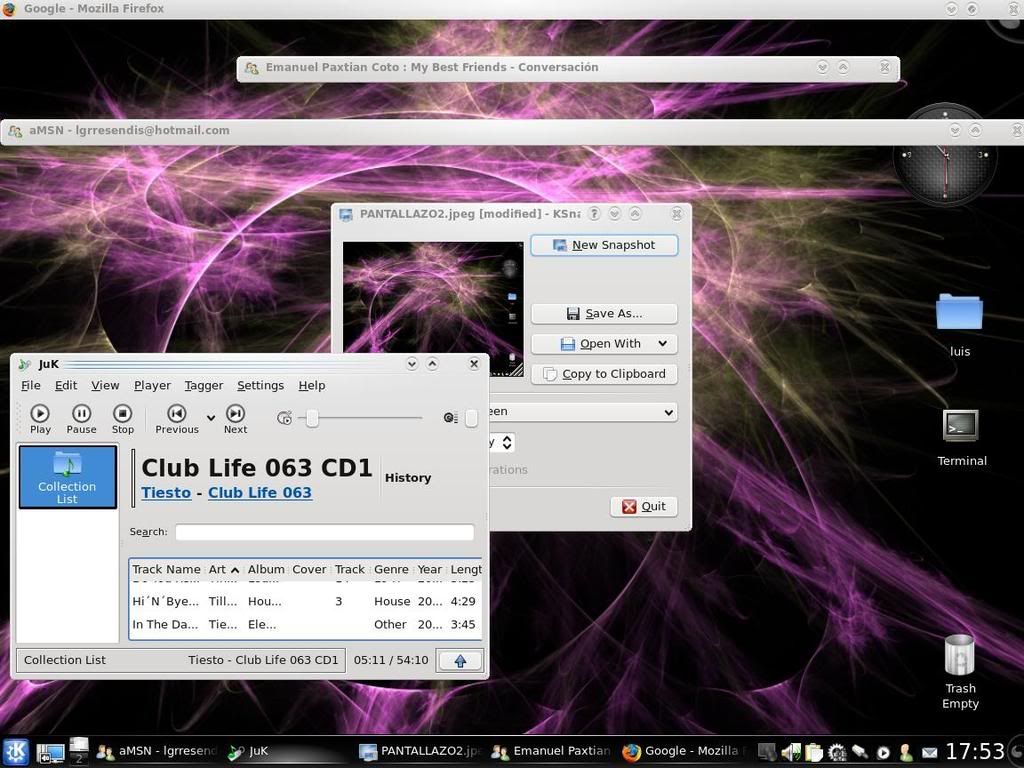
Task: Switch to the aMSN taskbar entry
Action: [x=155, y=752]
